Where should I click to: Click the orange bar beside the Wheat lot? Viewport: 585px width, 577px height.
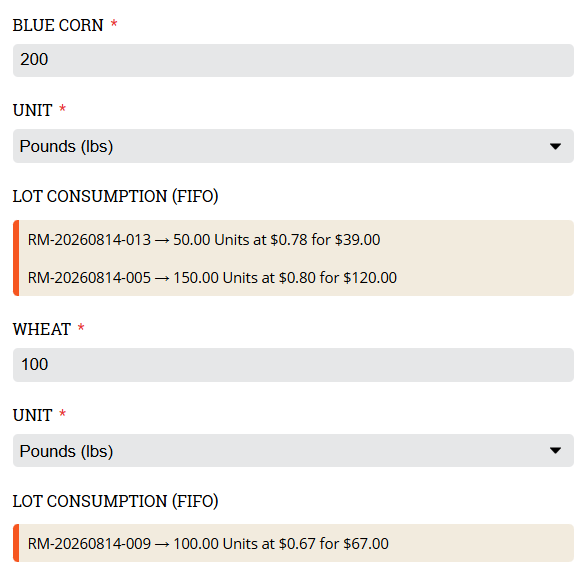point(16,543)
